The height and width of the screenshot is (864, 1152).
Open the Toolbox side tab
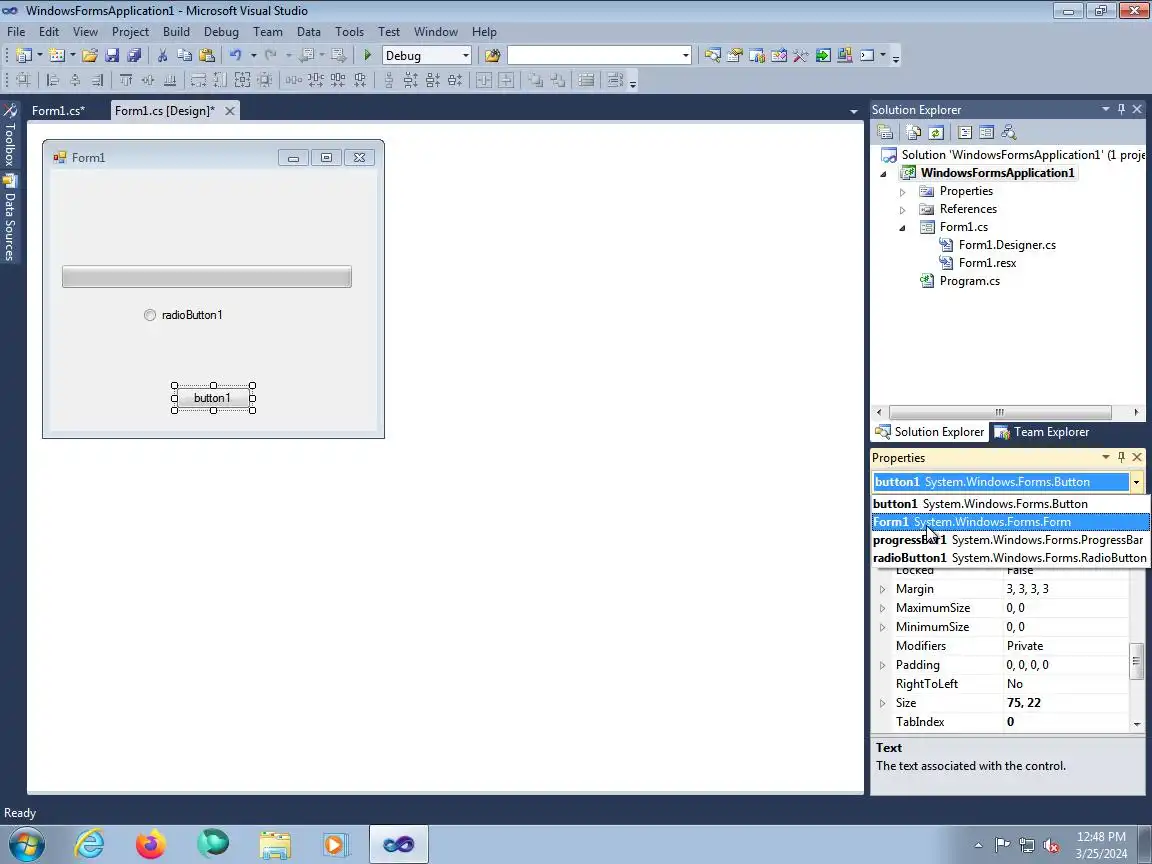pos(10,136)
